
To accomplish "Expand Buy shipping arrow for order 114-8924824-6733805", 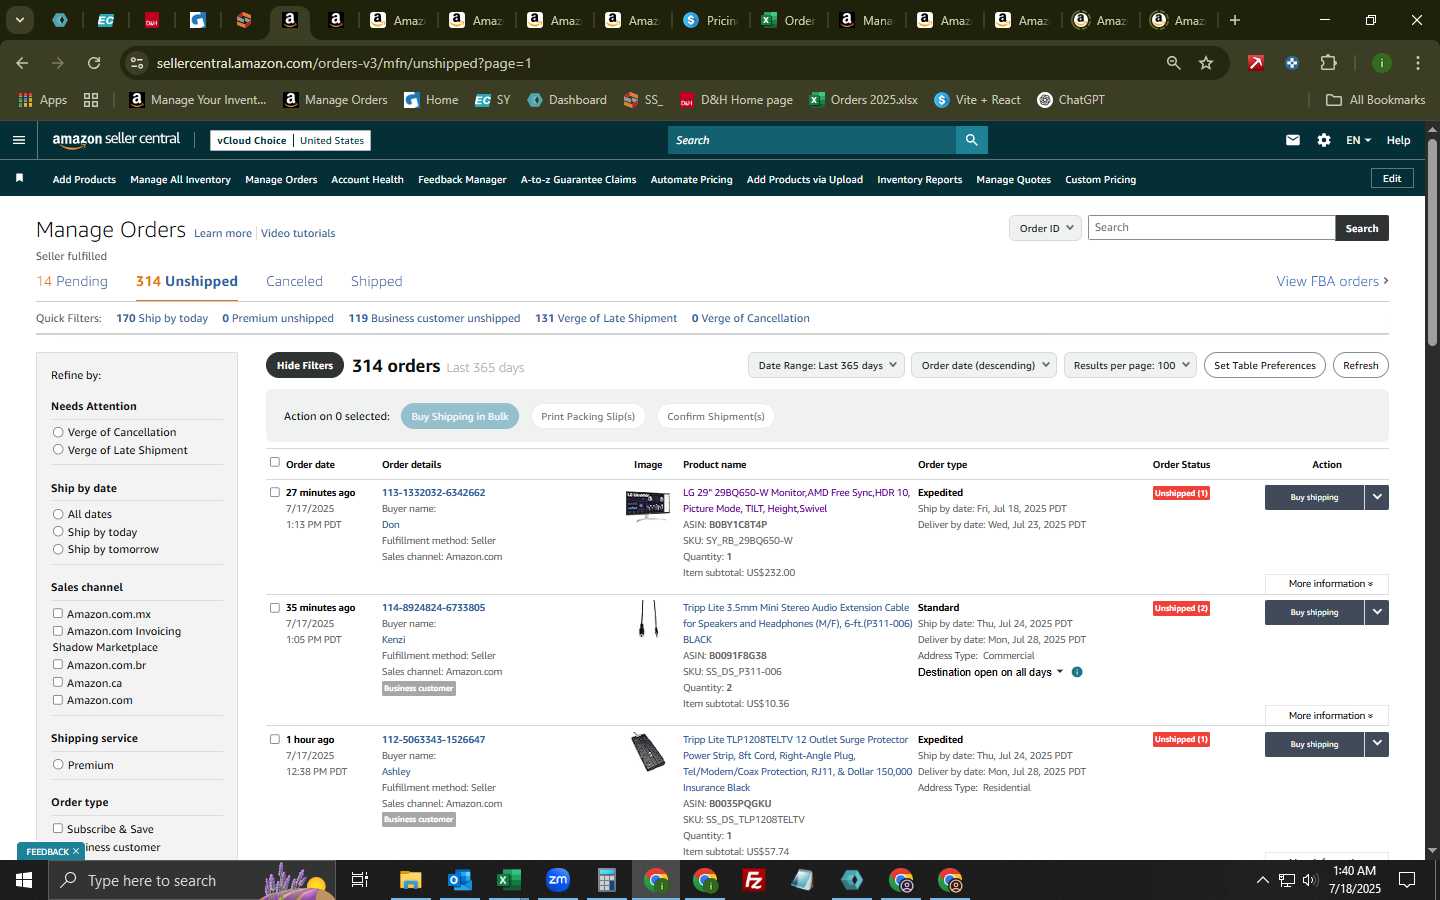I will 1377,612.
